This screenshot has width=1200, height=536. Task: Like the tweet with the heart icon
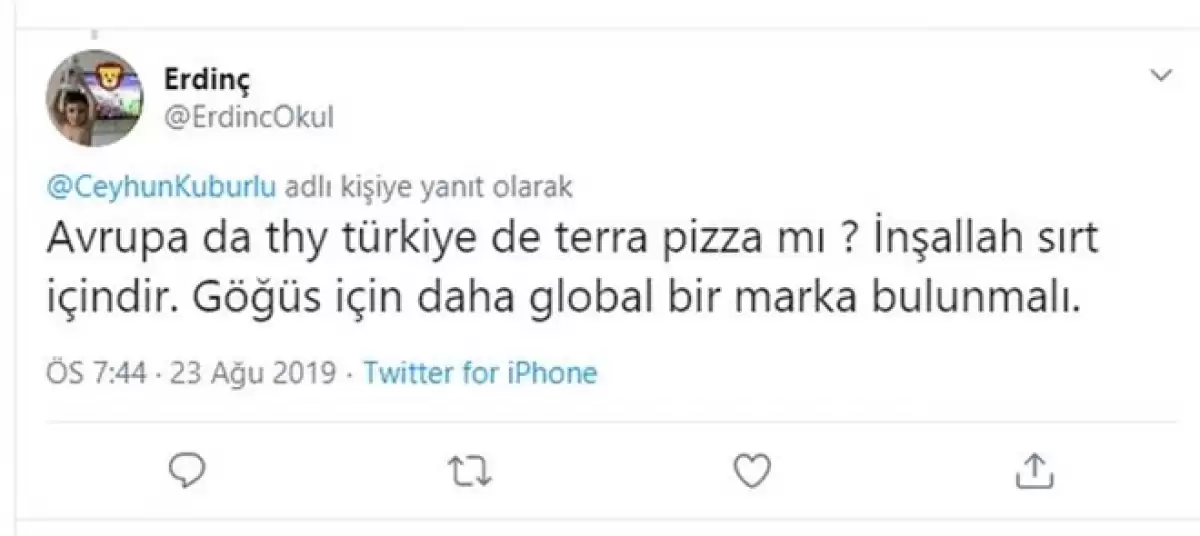point(751,468)
